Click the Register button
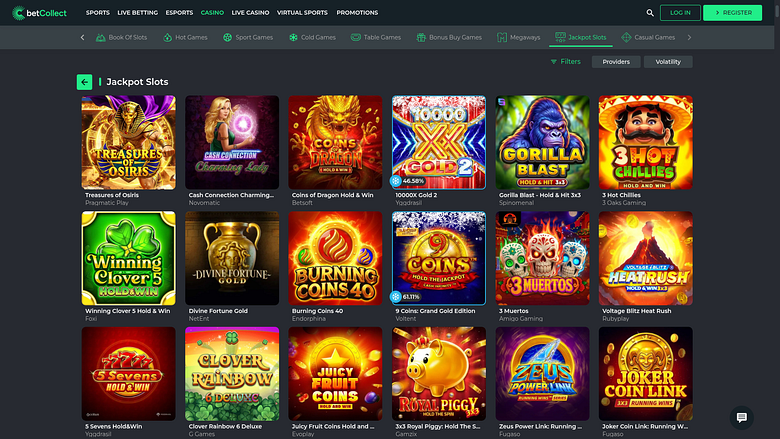This screenshot has width=780, height=439. click(732, 13)
